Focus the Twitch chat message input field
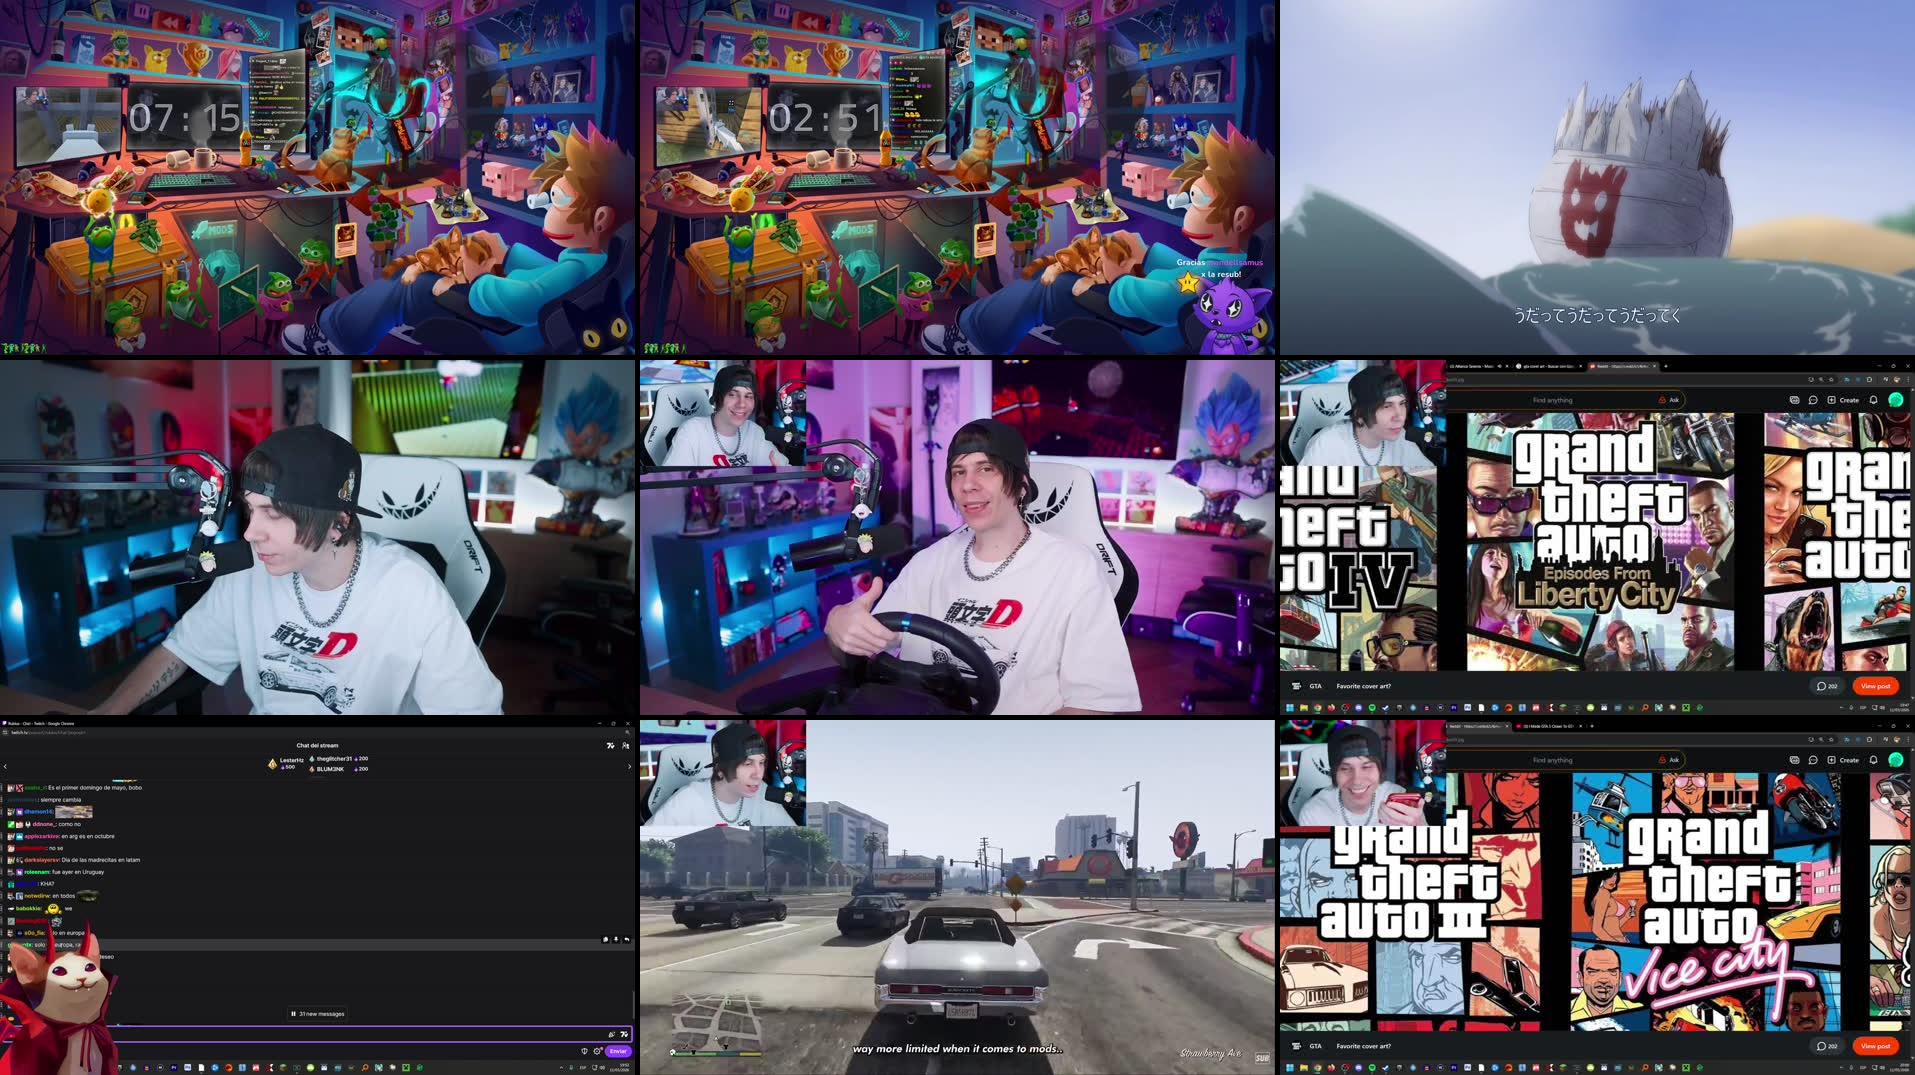The width and height of the screenshot is (1915, 1075). coord(316,1034)
